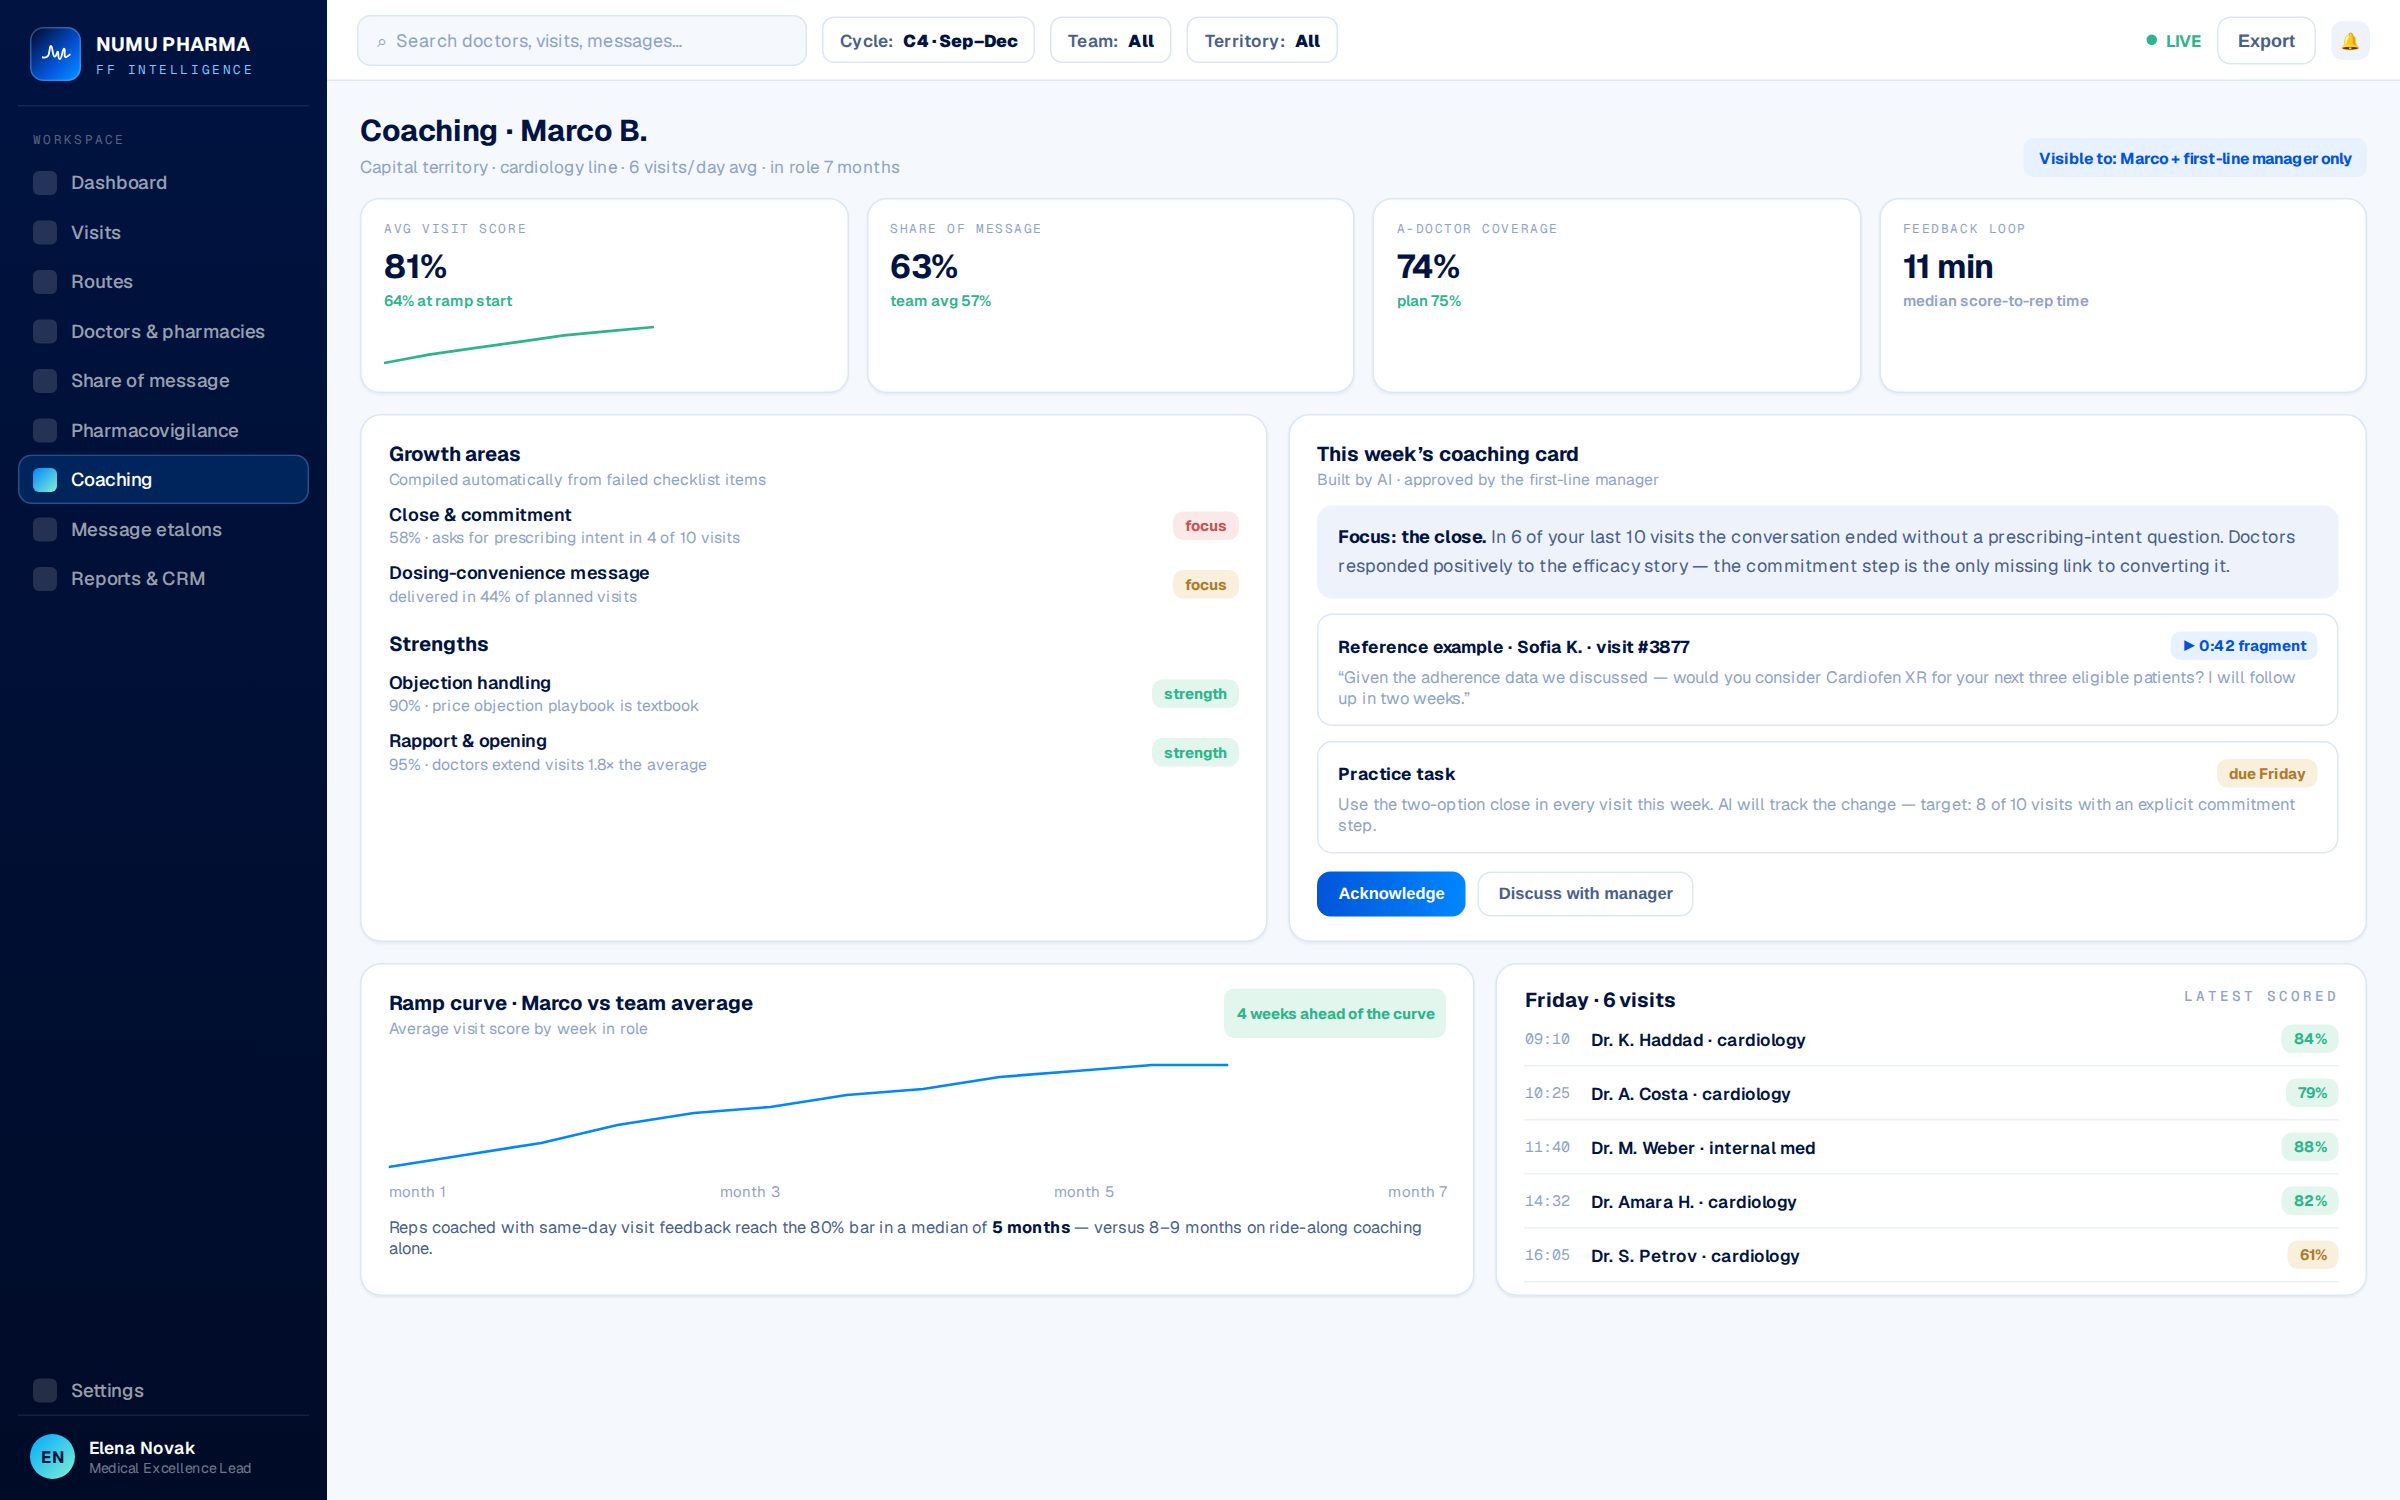Click the 84% score badge
The image size is (2400, 1500).
tap(2310, 1039)
